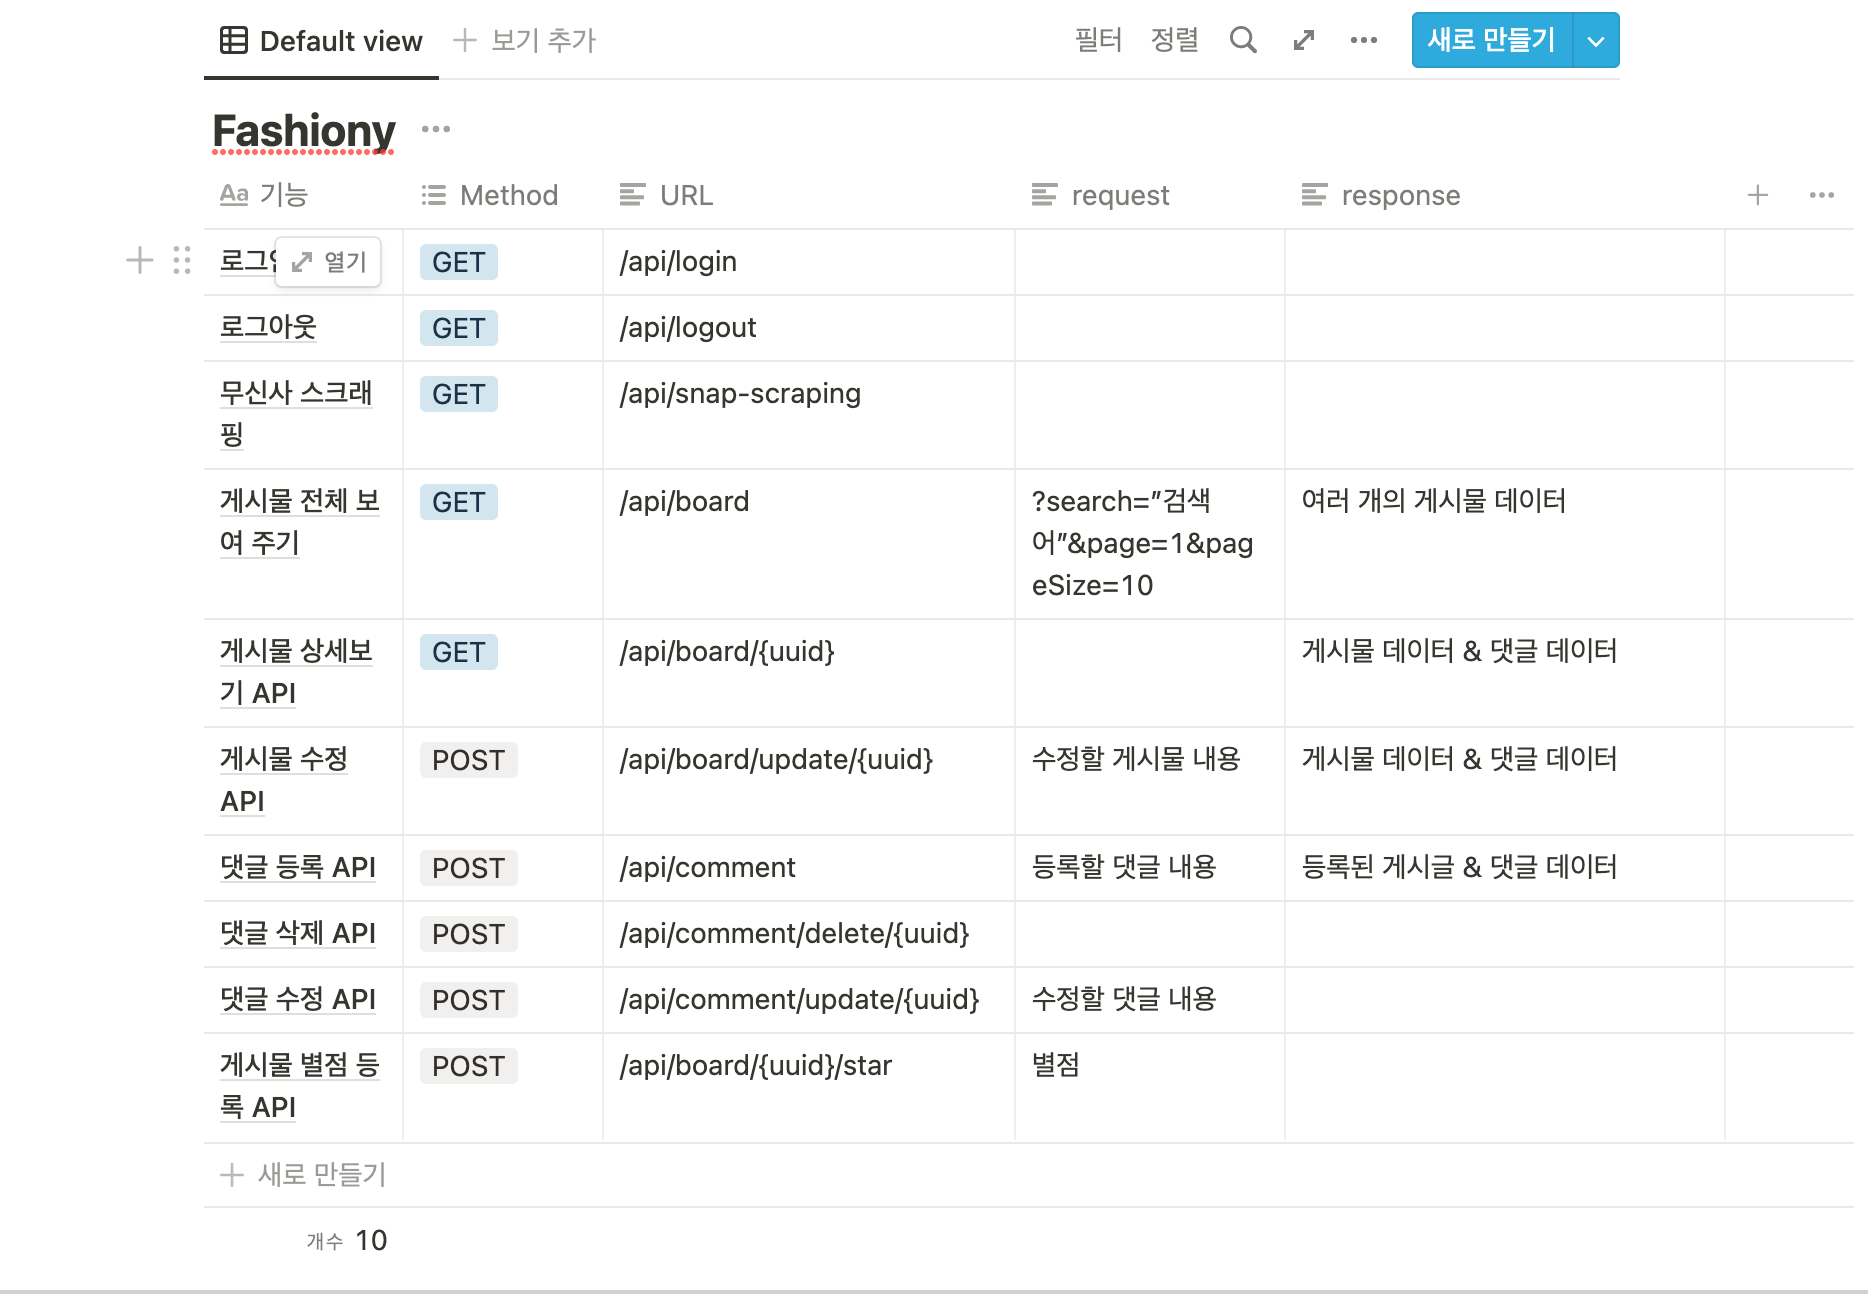The image size is (1868, 1294).
Task: Add row plus icon beside 로그인 row
Action: (140, 261)
